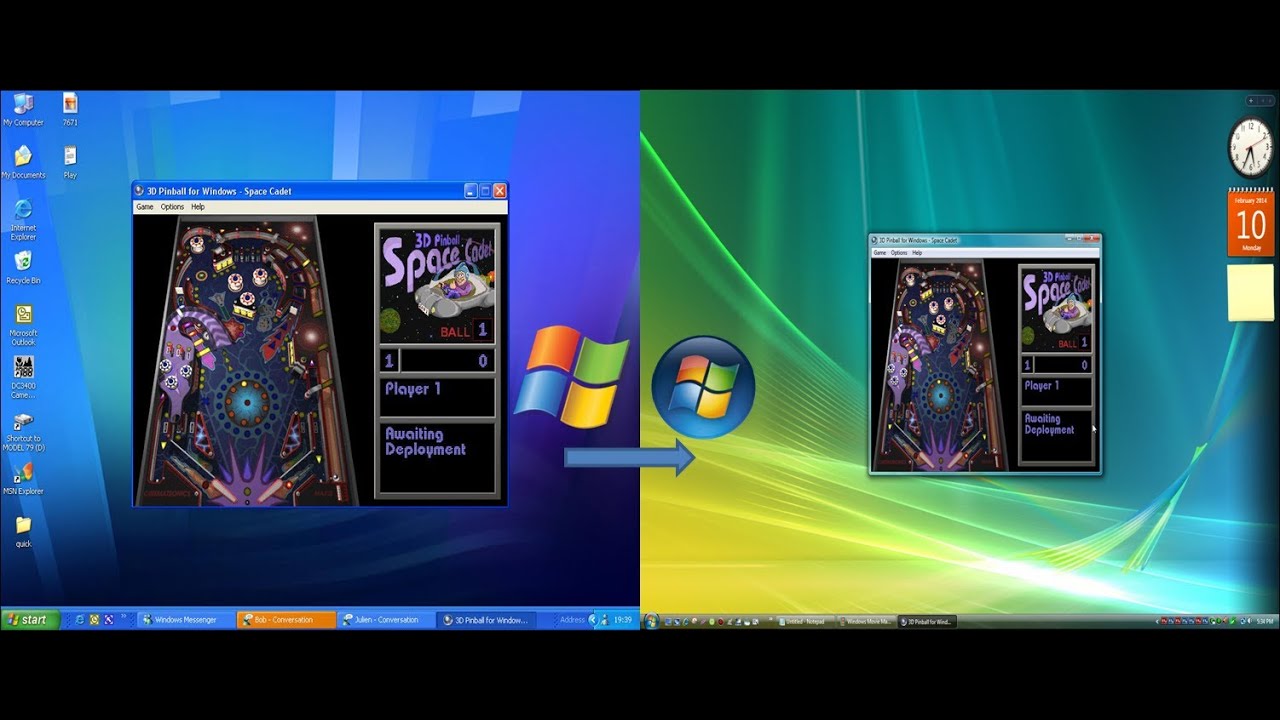Select 3D Pinball button on XP taskbar
1280x720 pixels.
[485, 620]
